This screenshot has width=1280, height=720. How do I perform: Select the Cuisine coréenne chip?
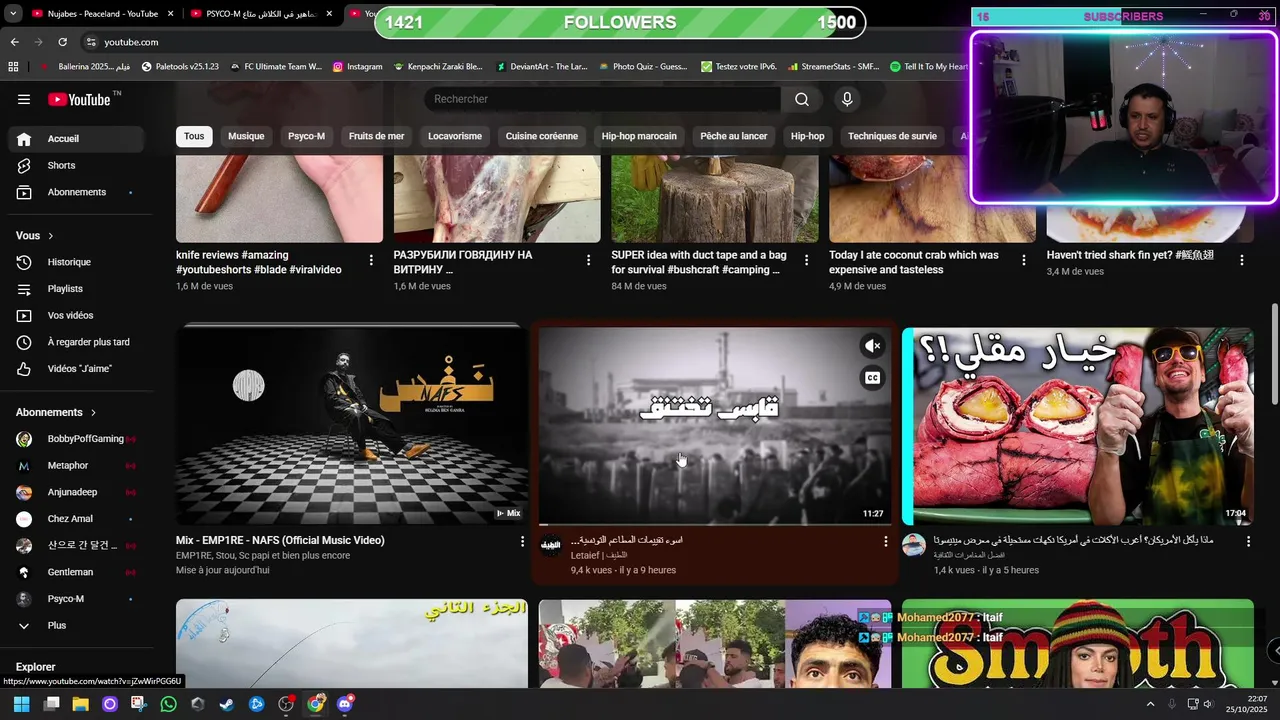click(x=542, y=136)
